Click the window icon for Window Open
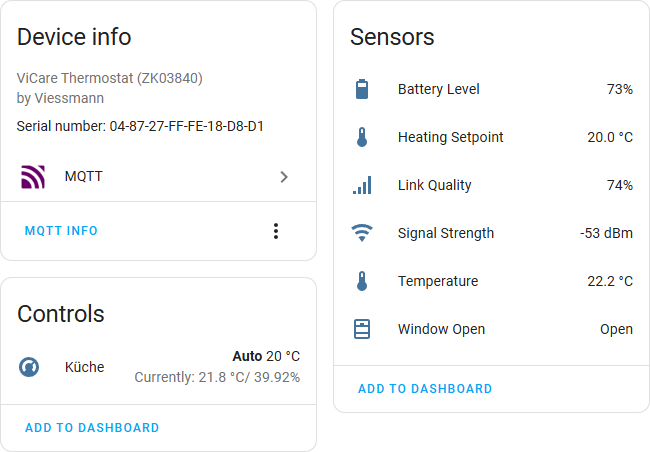650x452 pixels. pos(362,329)
